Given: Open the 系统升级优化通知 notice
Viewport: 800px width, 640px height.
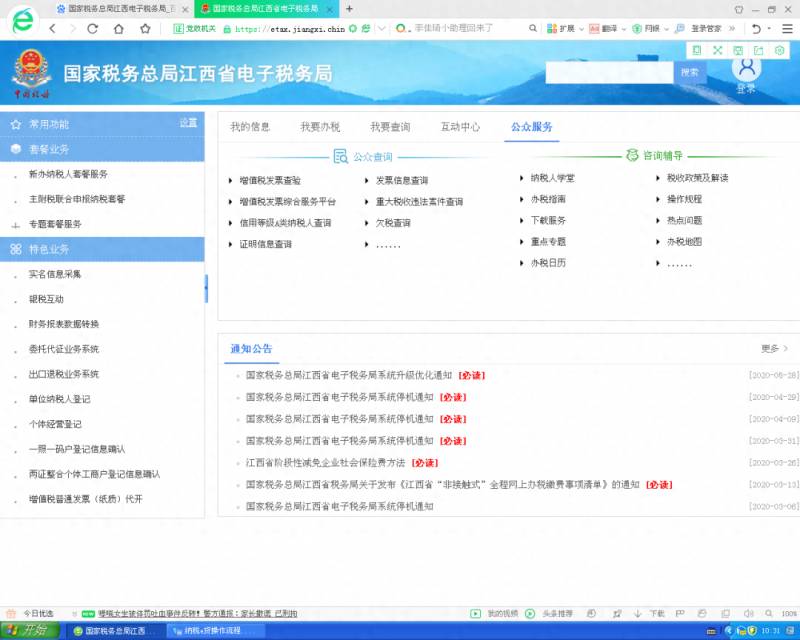Looking at the screenshot, I should [349, 375].
